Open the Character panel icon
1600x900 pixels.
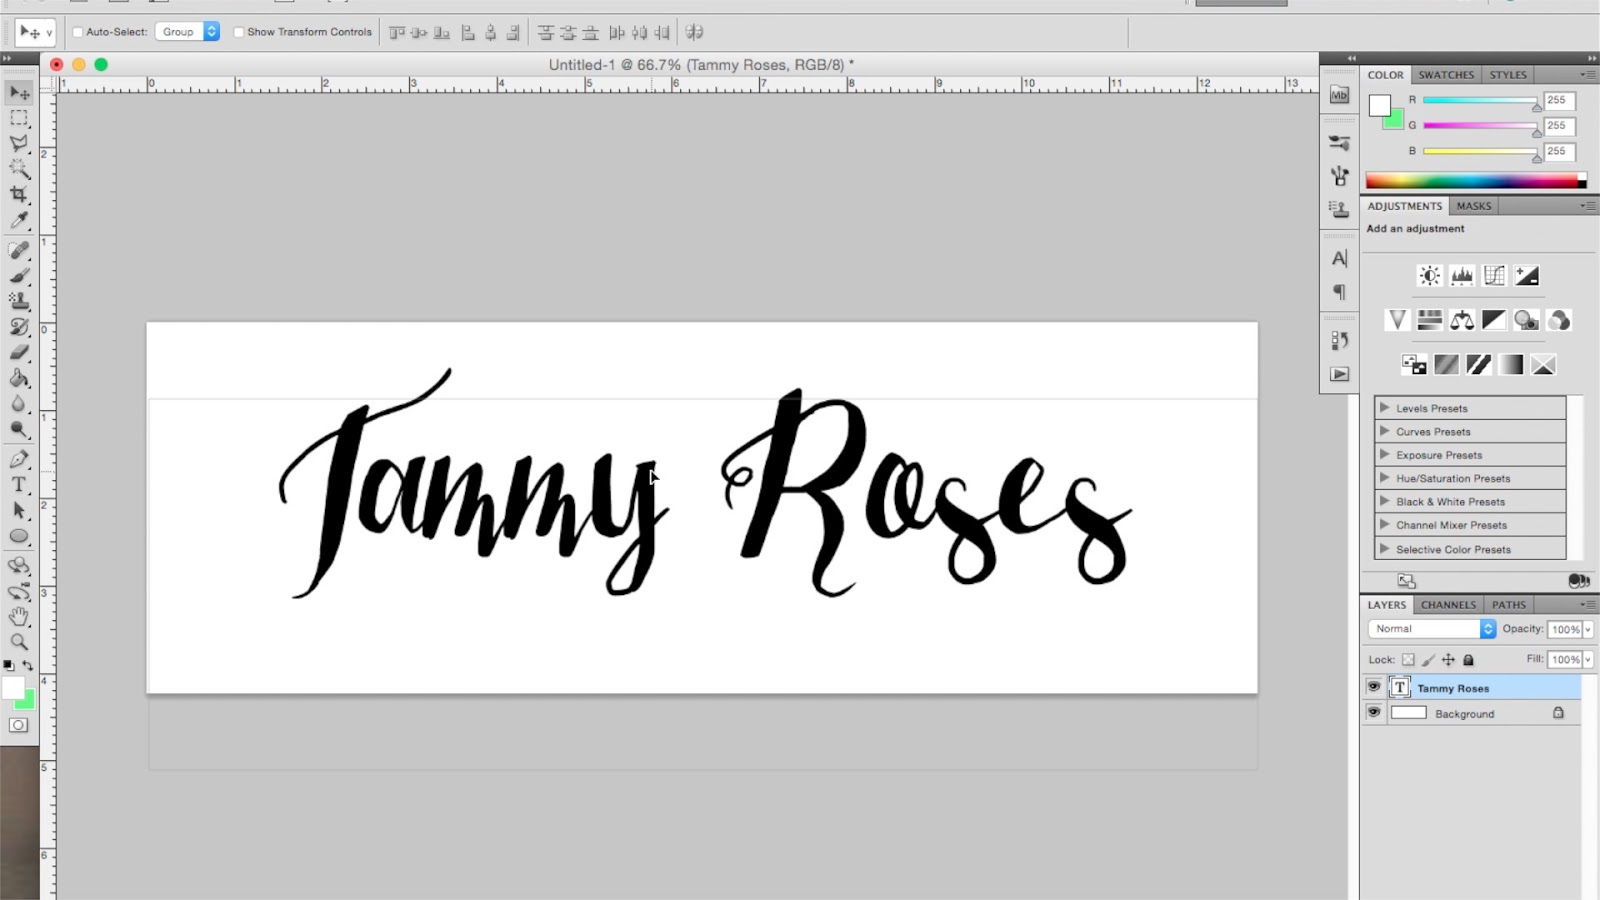coord(1340,258)
